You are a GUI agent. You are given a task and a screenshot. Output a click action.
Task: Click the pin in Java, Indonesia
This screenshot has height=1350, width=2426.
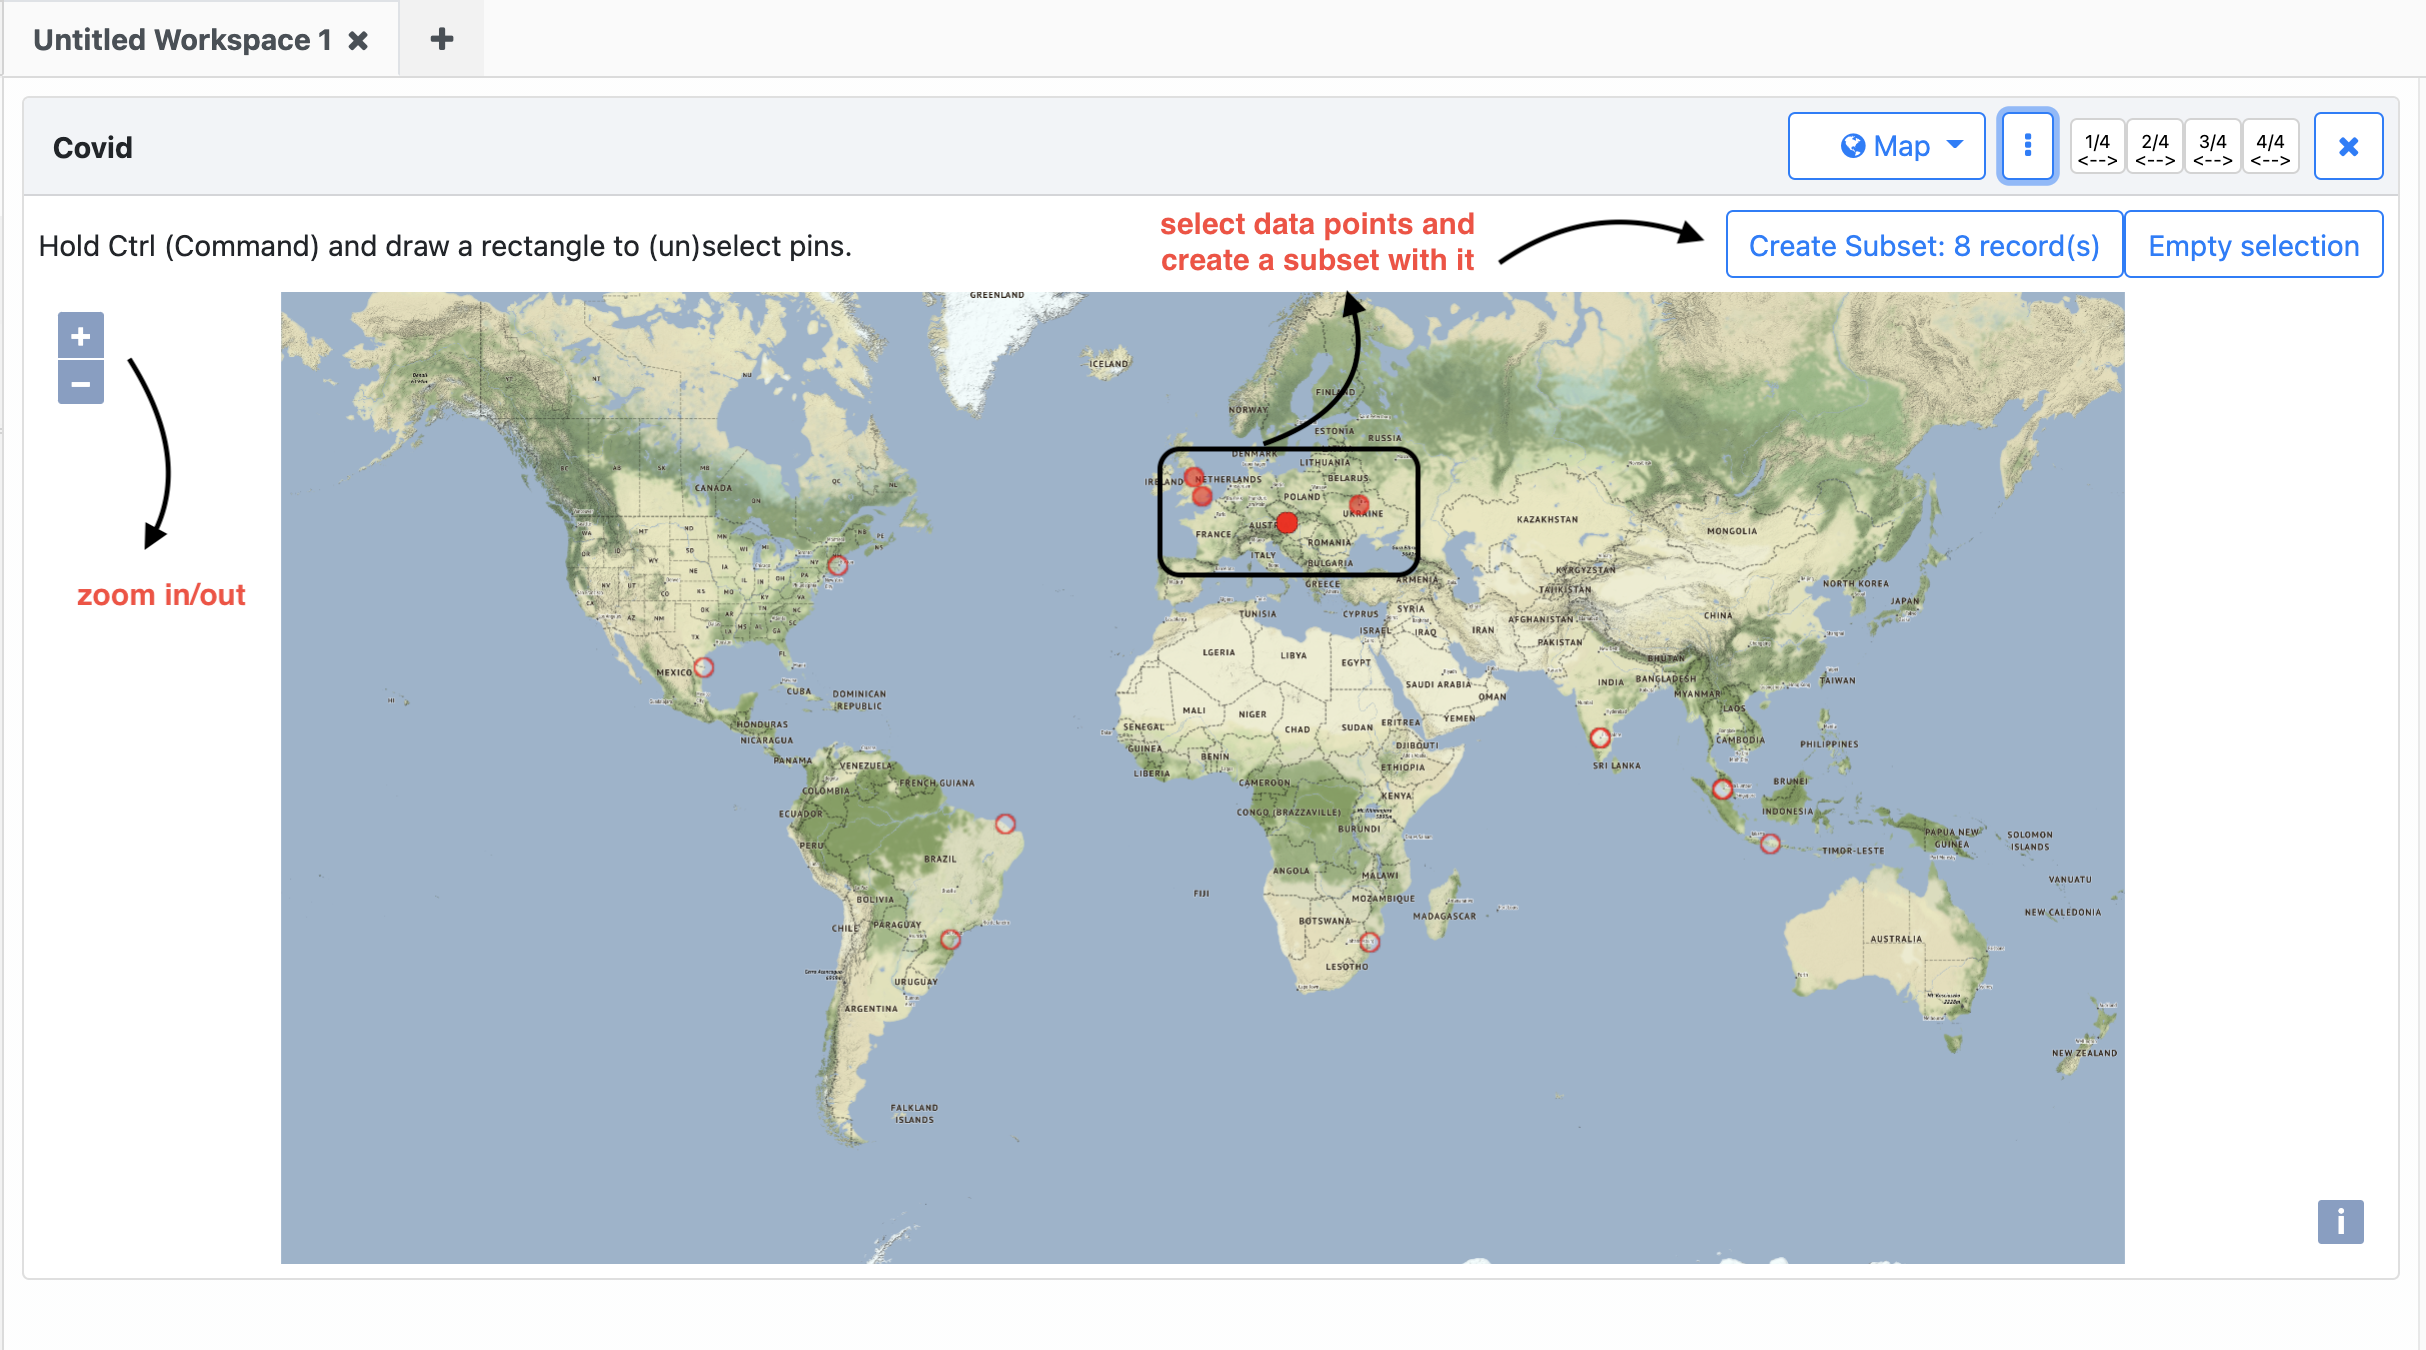(1770, 844)
